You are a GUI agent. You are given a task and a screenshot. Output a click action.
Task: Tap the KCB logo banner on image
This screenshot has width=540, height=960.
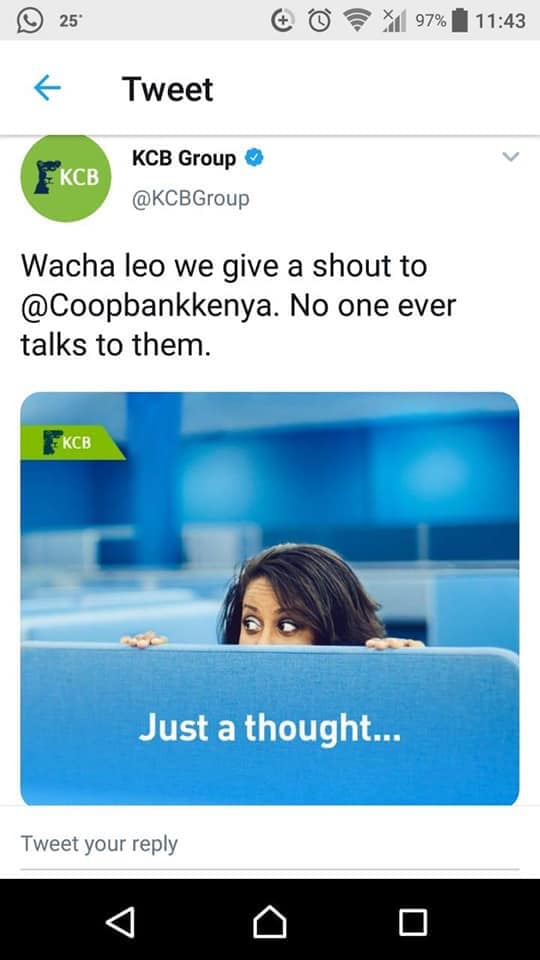point(72,442)
